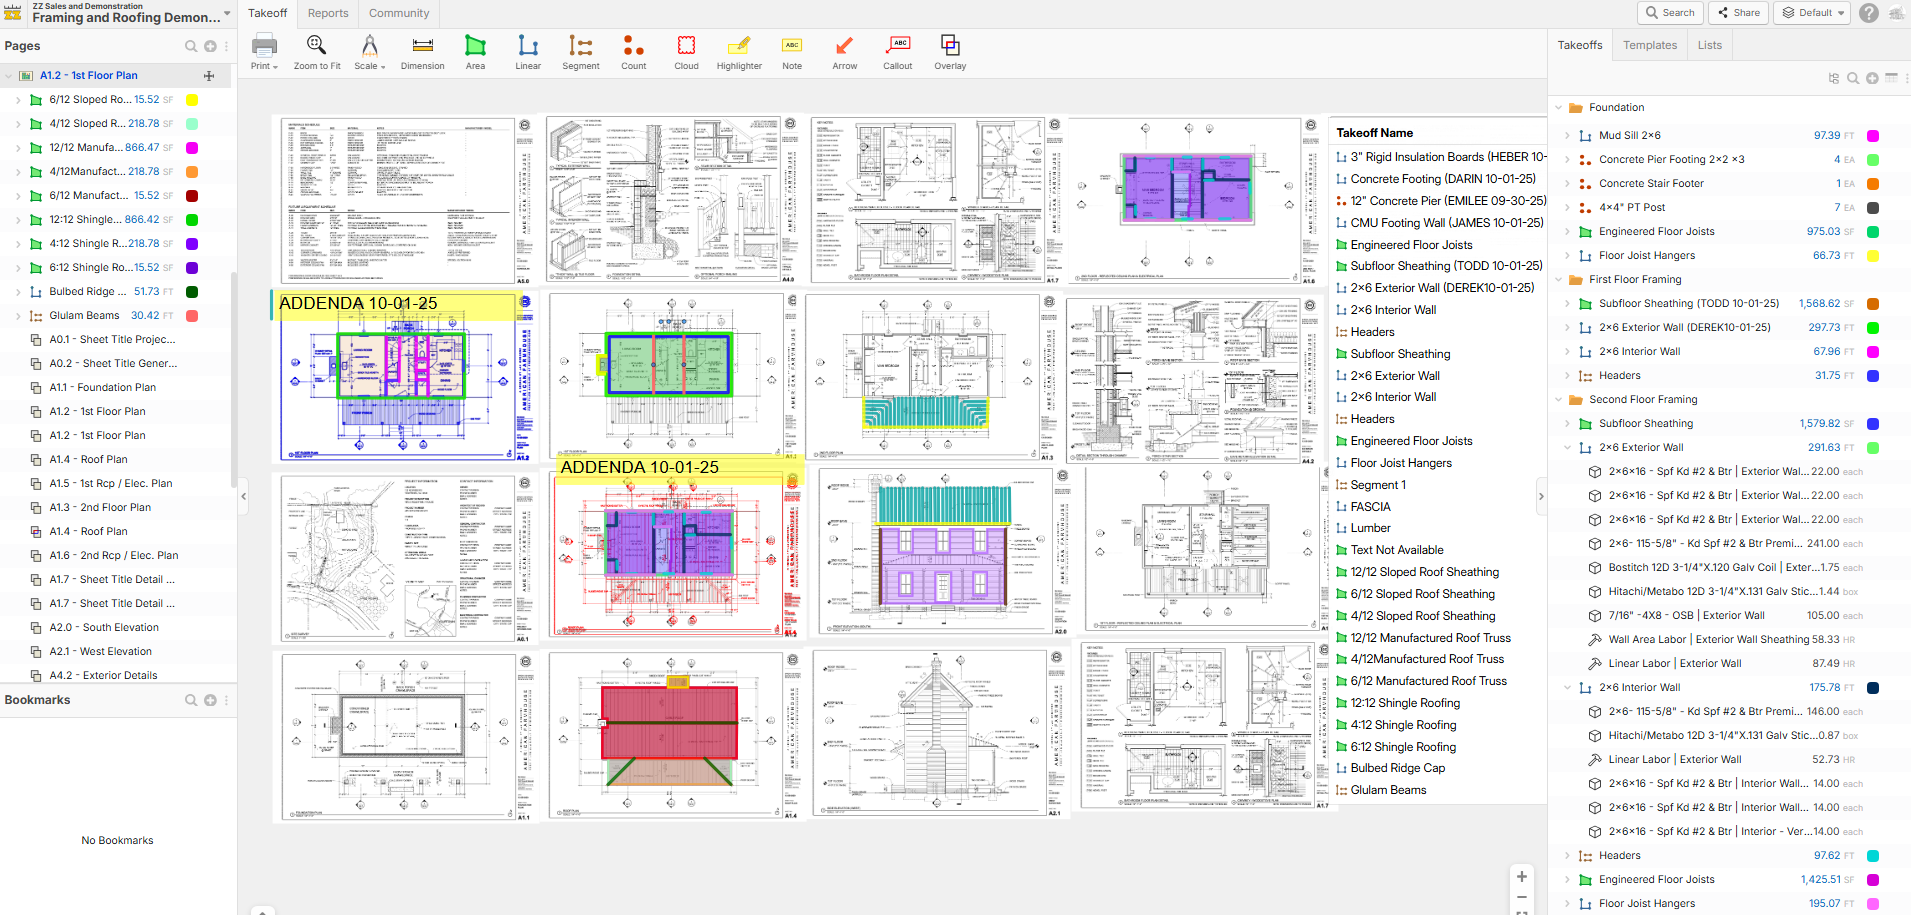Image resolution: width=1911 pixels, height=915 pixels.
Task: Switch to the Reports tab
Action: 328,13
